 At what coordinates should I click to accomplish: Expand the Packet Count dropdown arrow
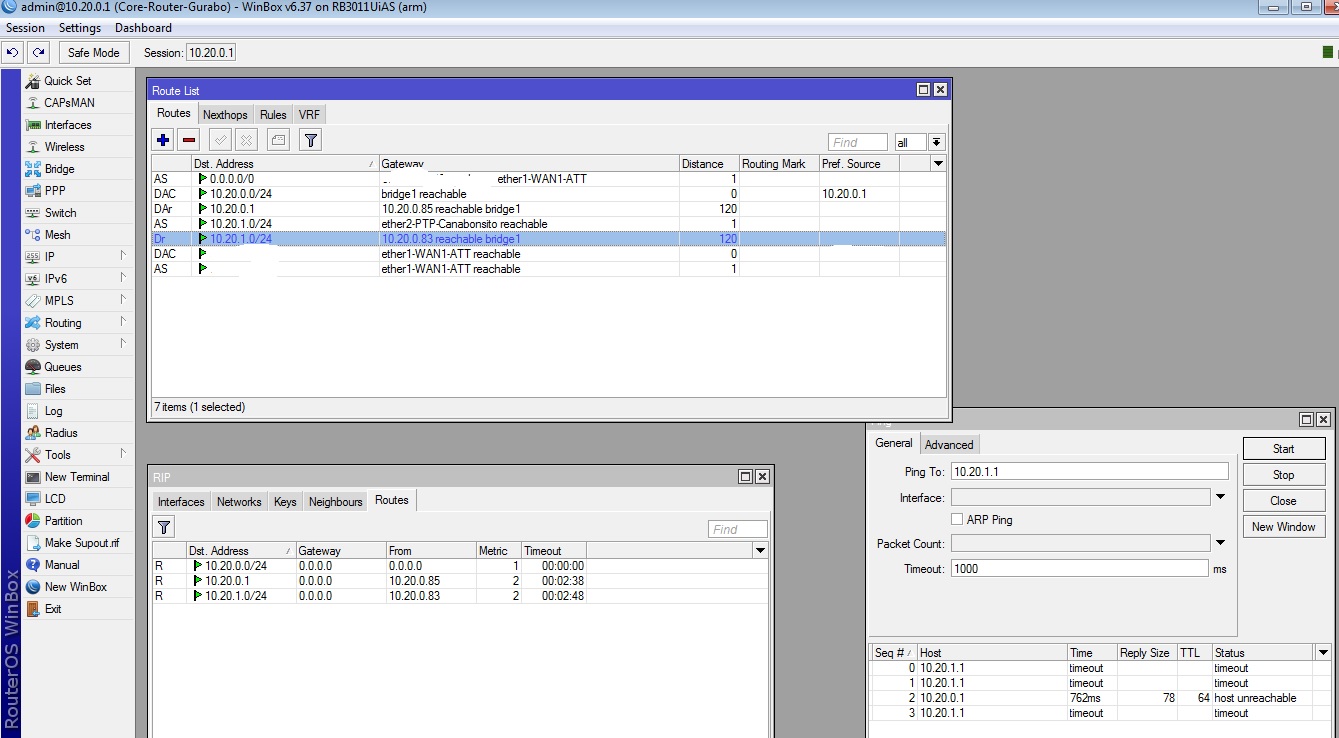point(1220,543)
